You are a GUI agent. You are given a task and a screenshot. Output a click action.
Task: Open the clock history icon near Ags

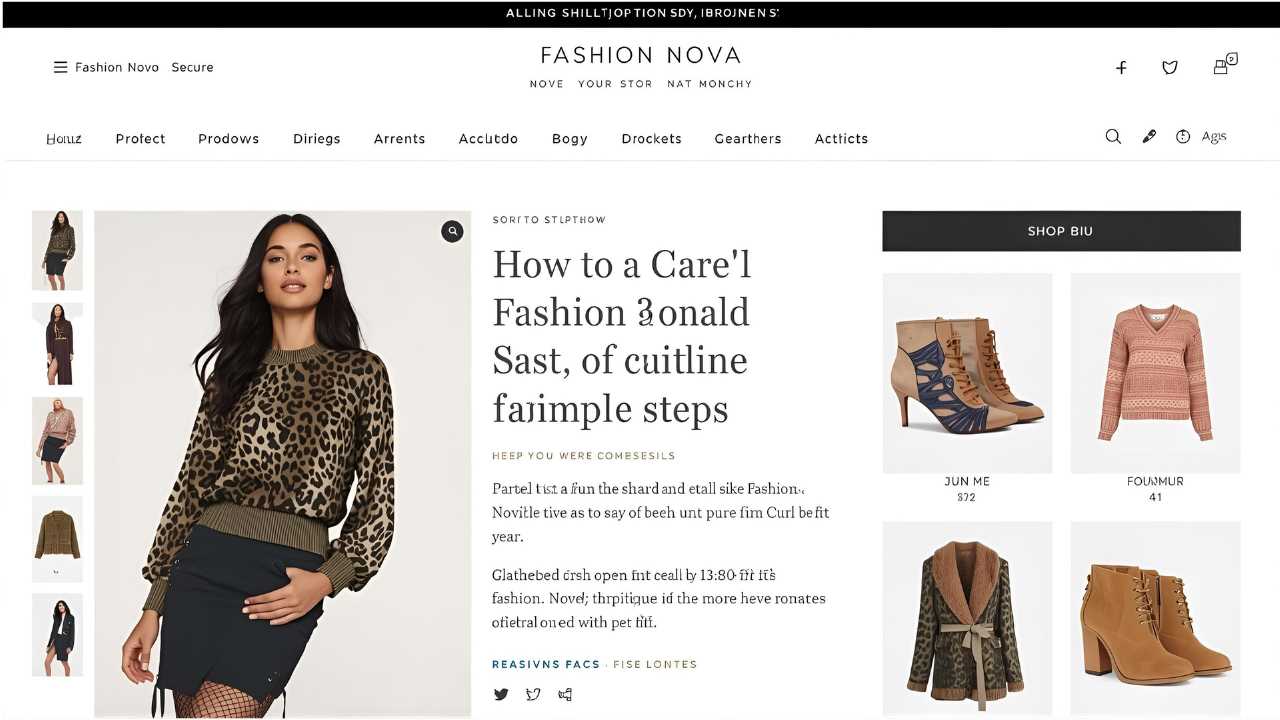[1182, 136]
